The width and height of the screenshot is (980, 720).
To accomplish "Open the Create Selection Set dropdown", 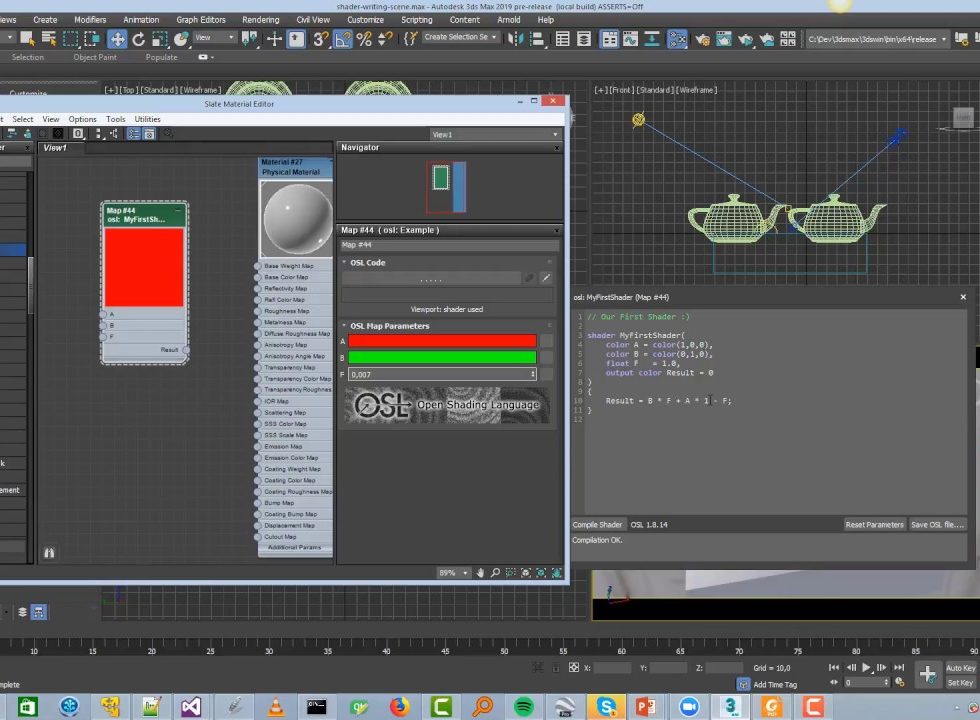I will point(460,38).
